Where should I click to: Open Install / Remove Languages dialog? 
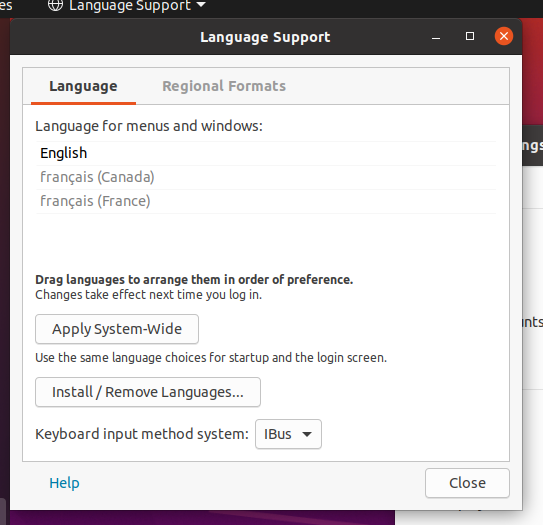point(148,392)
